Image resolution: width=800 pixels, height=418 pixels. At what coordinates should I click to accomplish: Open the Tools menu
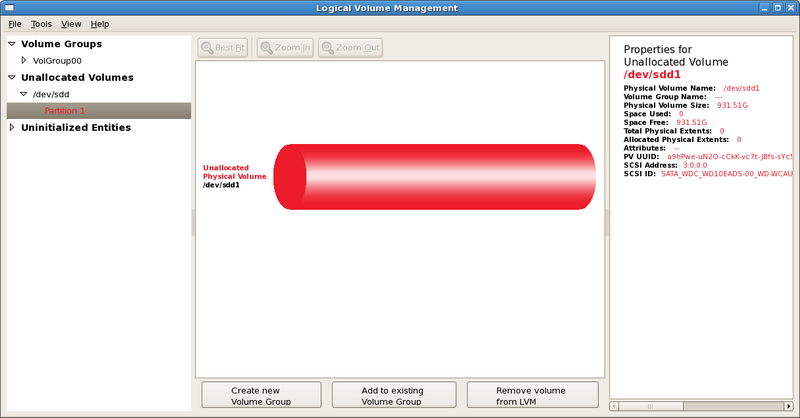click(41, 23)
